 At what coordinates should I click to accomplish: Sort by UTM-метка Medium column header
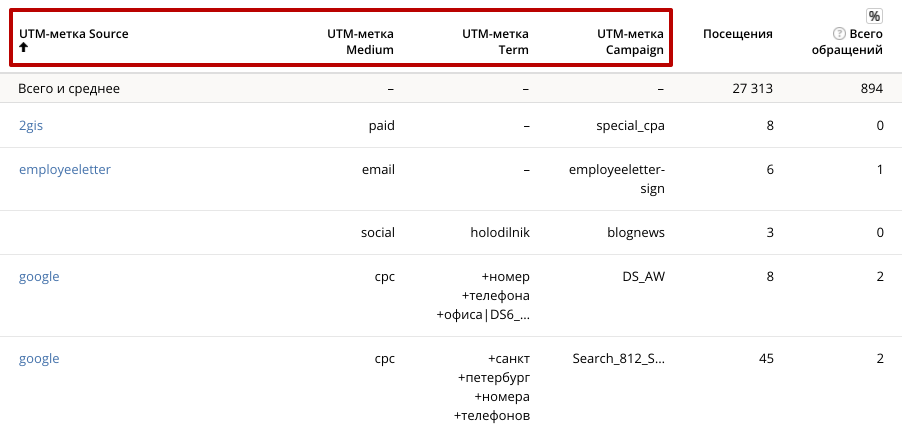click(360, 41)
